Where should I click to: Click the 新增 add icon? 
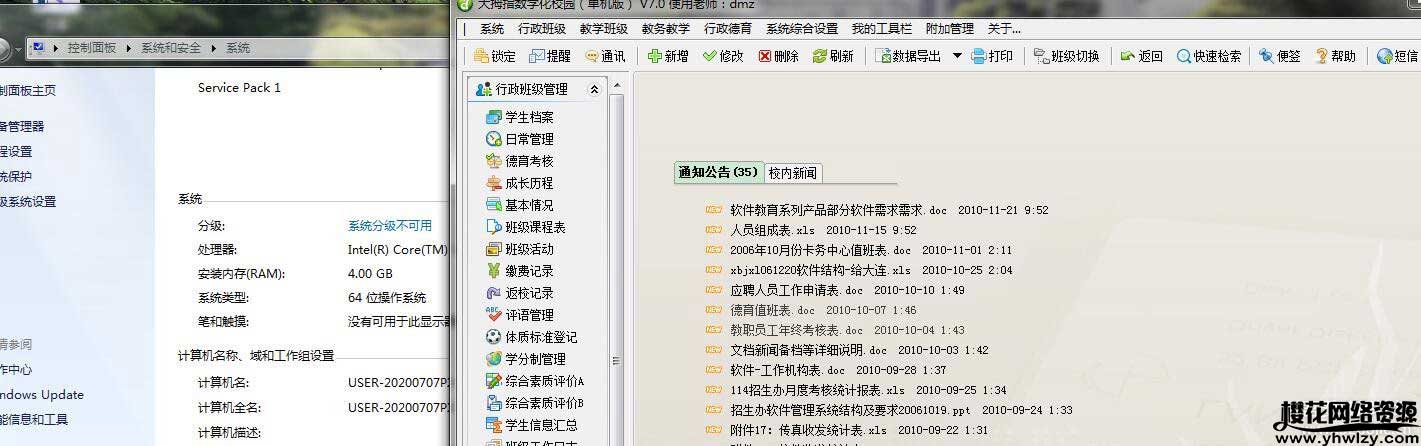668,56
